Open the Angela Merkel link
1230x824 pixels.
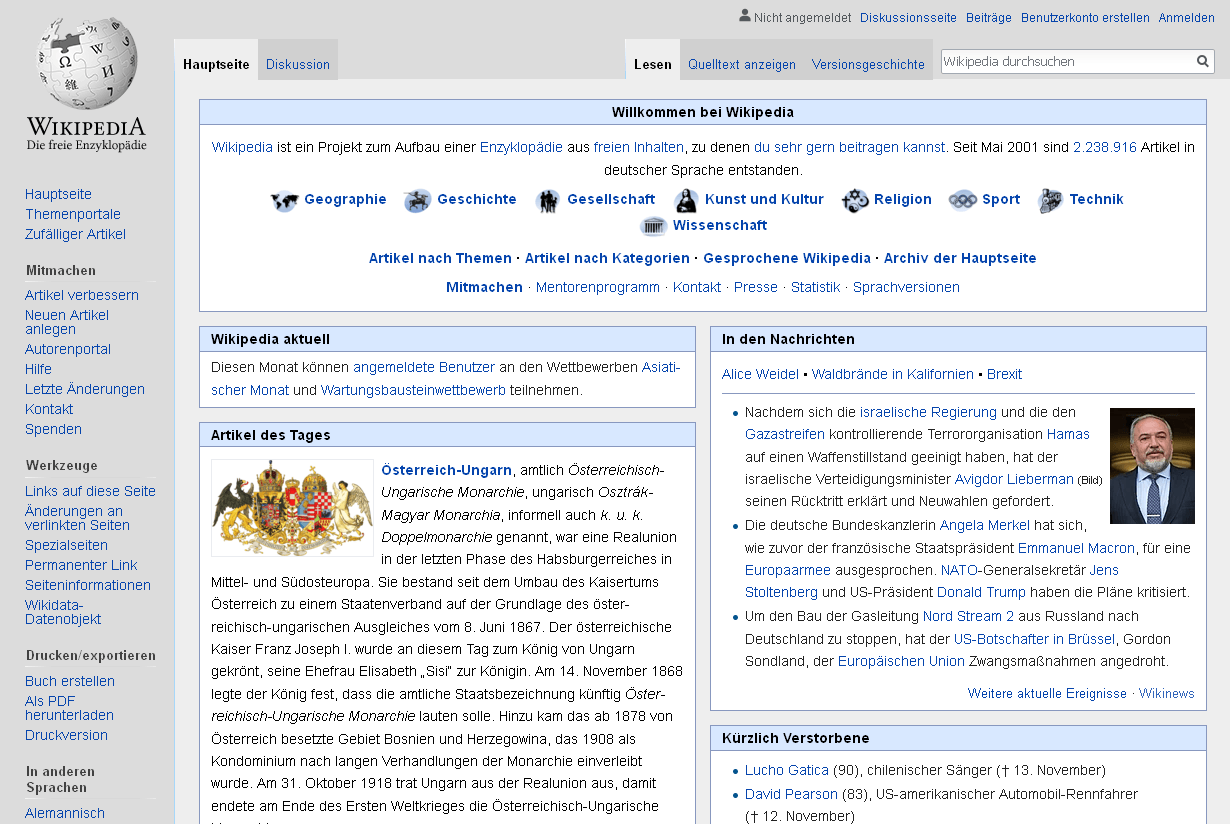click(x=984, y=525)
